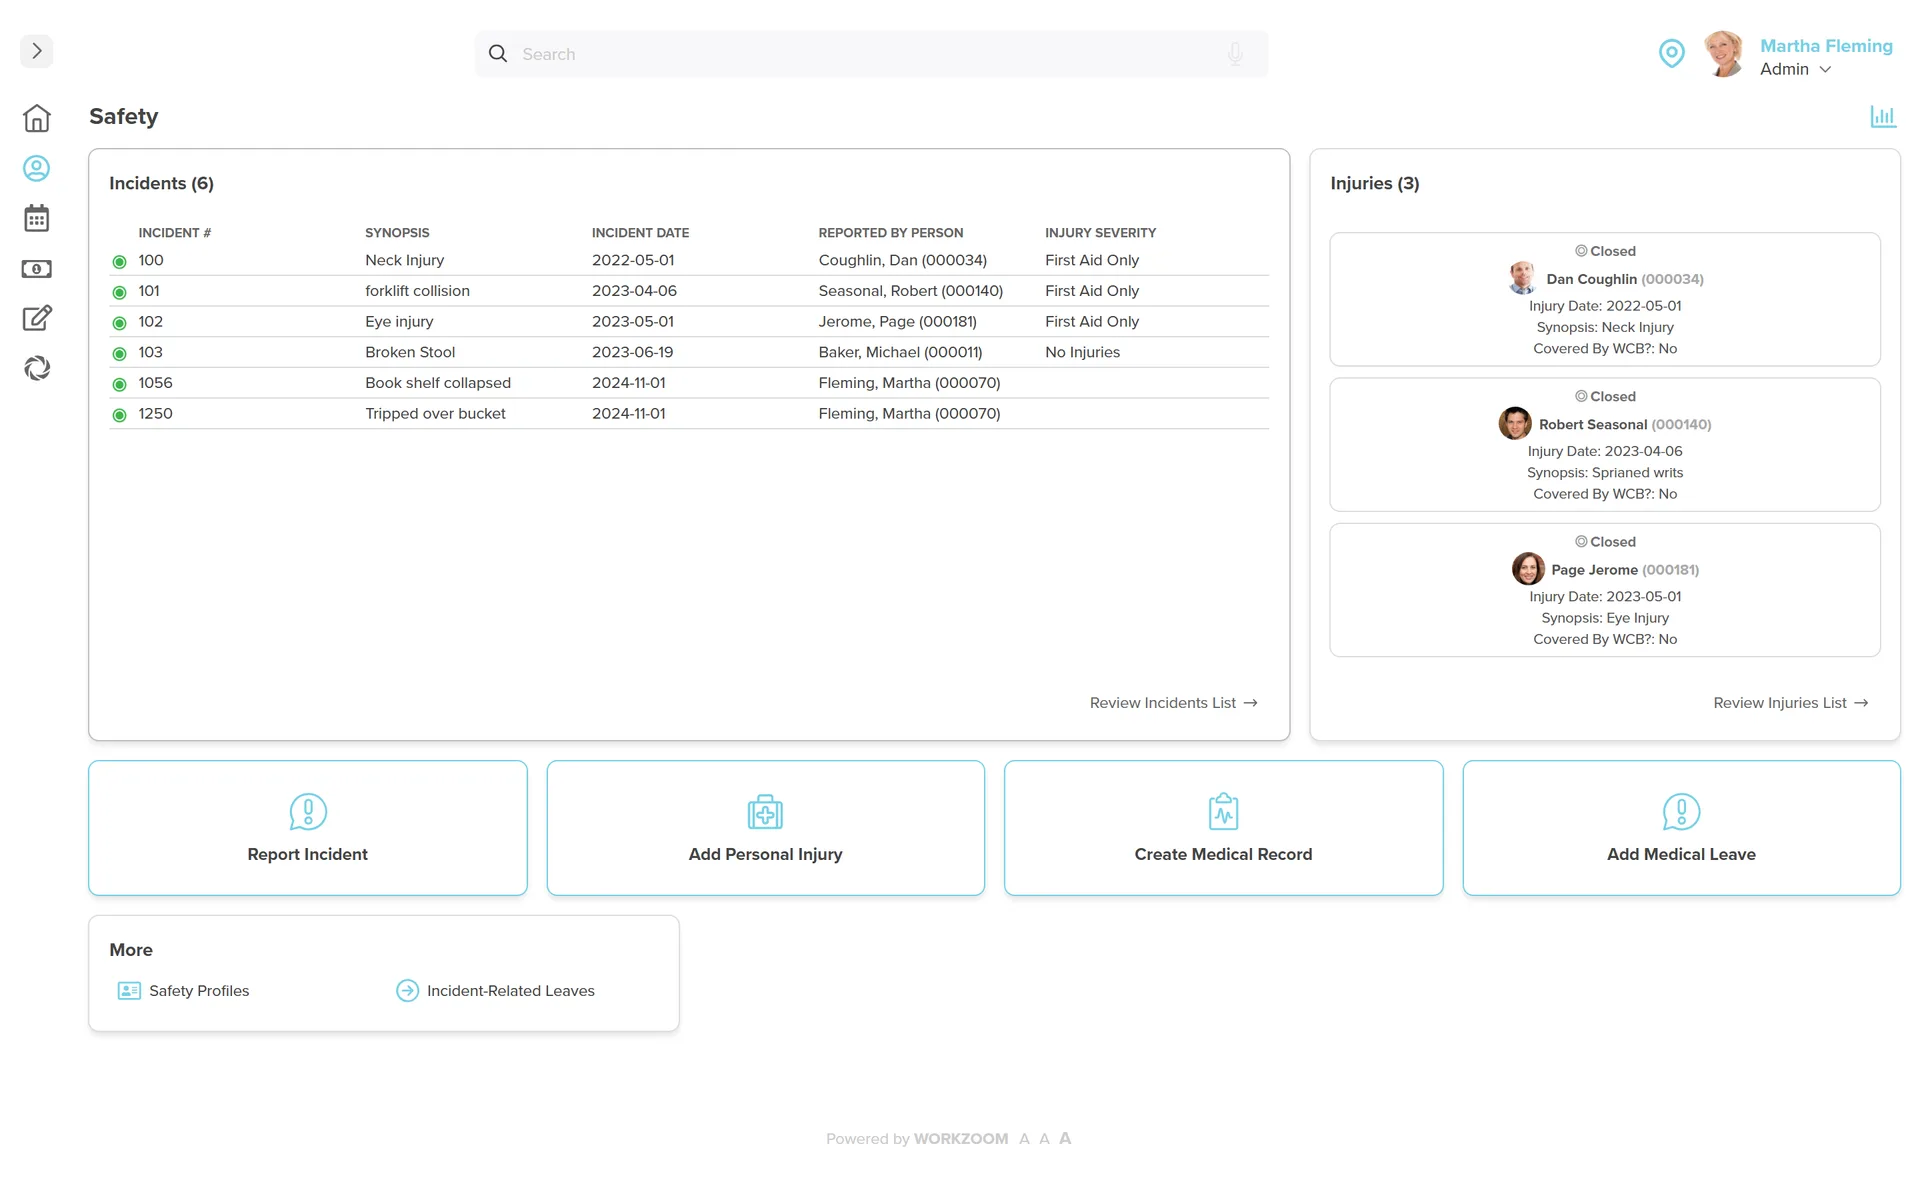Click Robert Seasonal's avatar photo
Image resolution: width=1920 pixels, height=1200 pixels.
click(x=1515, y=423)
